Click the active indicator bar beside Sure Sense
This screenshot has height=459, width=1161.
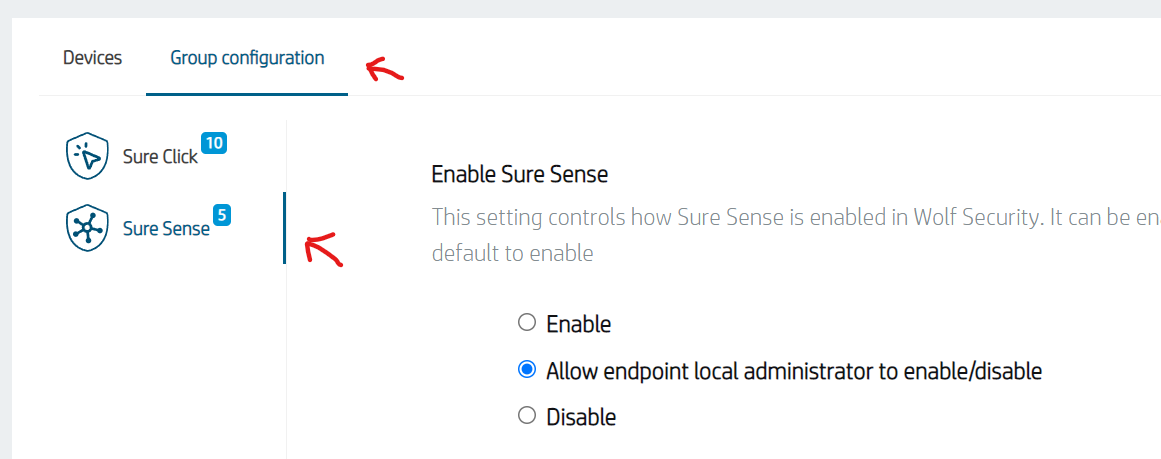click(284, 228)
